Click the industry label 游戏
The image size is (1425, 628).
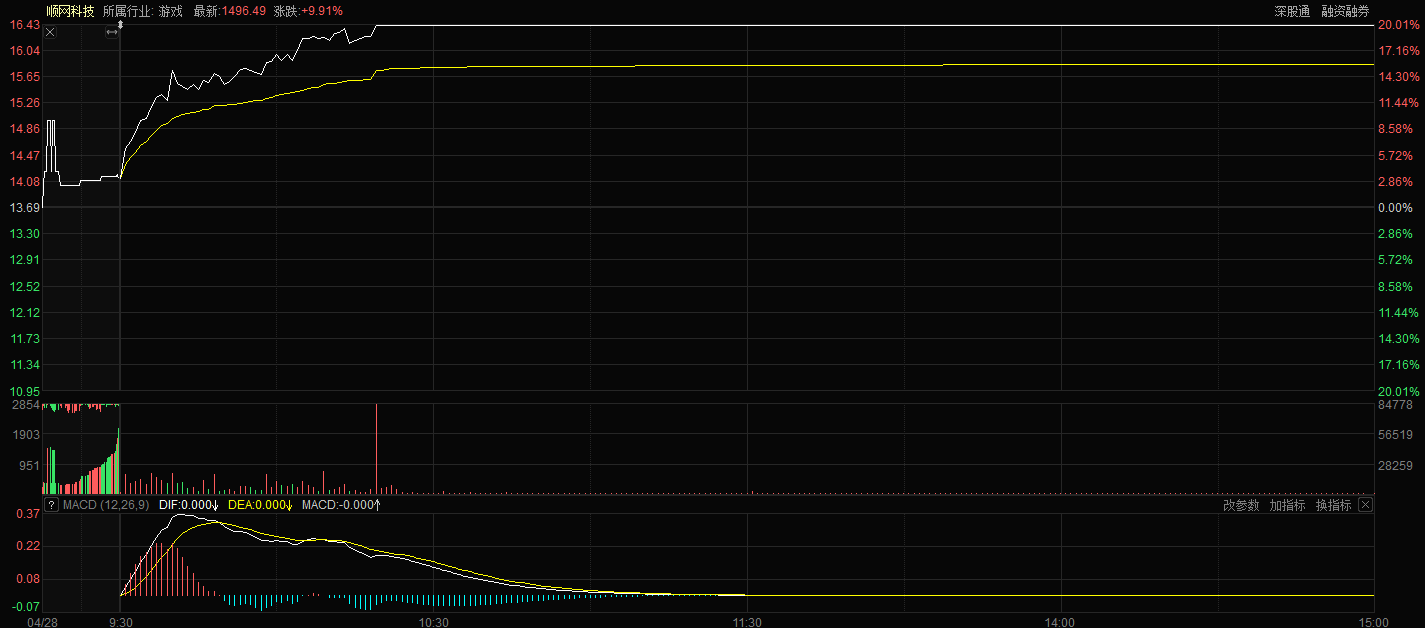(171, 11)
